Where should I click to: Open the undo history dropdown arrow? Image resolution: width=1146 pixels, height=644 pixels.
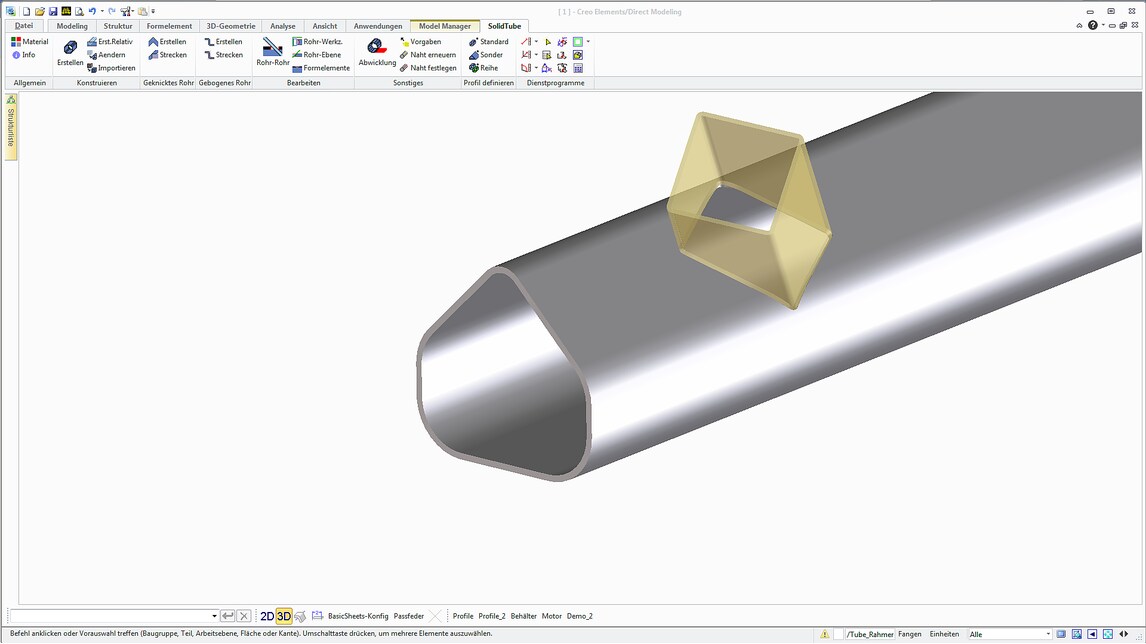pyautogui.click(x=102, y=12)
